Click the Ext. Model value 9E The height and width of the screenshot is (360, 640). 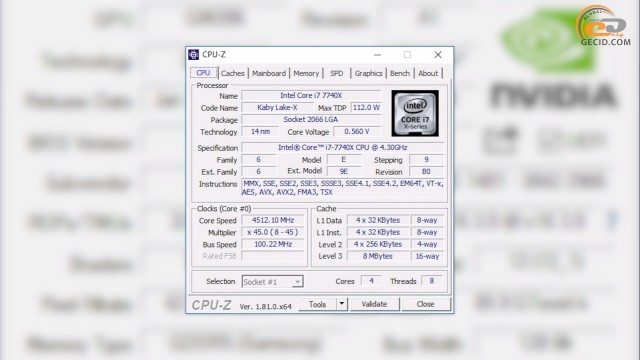[x=344, y=171]
